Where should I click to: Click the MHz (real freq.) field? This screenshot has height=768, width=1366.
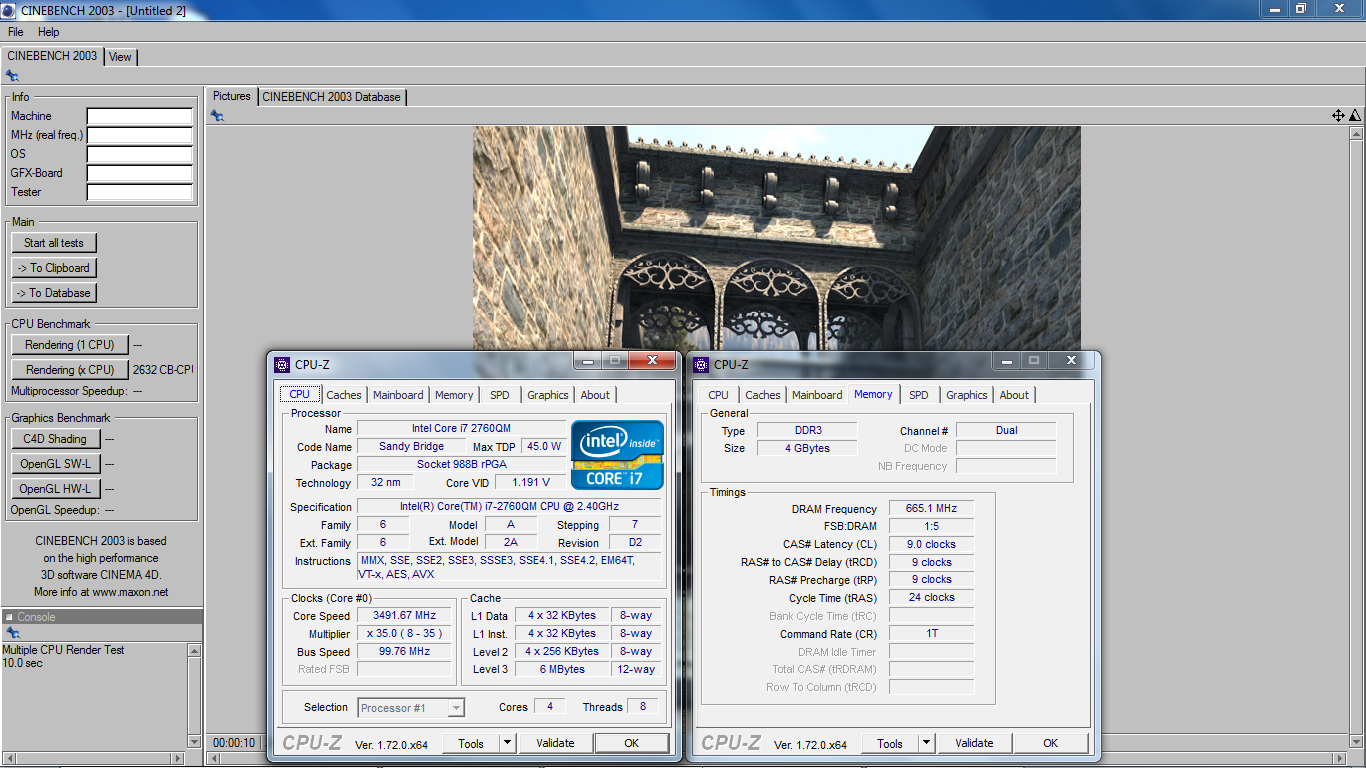[140, 136]
